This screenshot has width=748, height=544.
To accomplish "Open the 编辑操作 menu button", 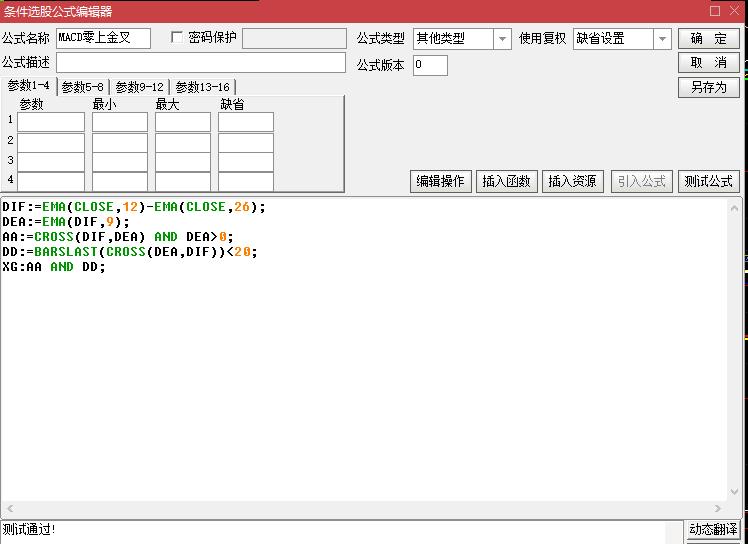I will coord(440,181).
